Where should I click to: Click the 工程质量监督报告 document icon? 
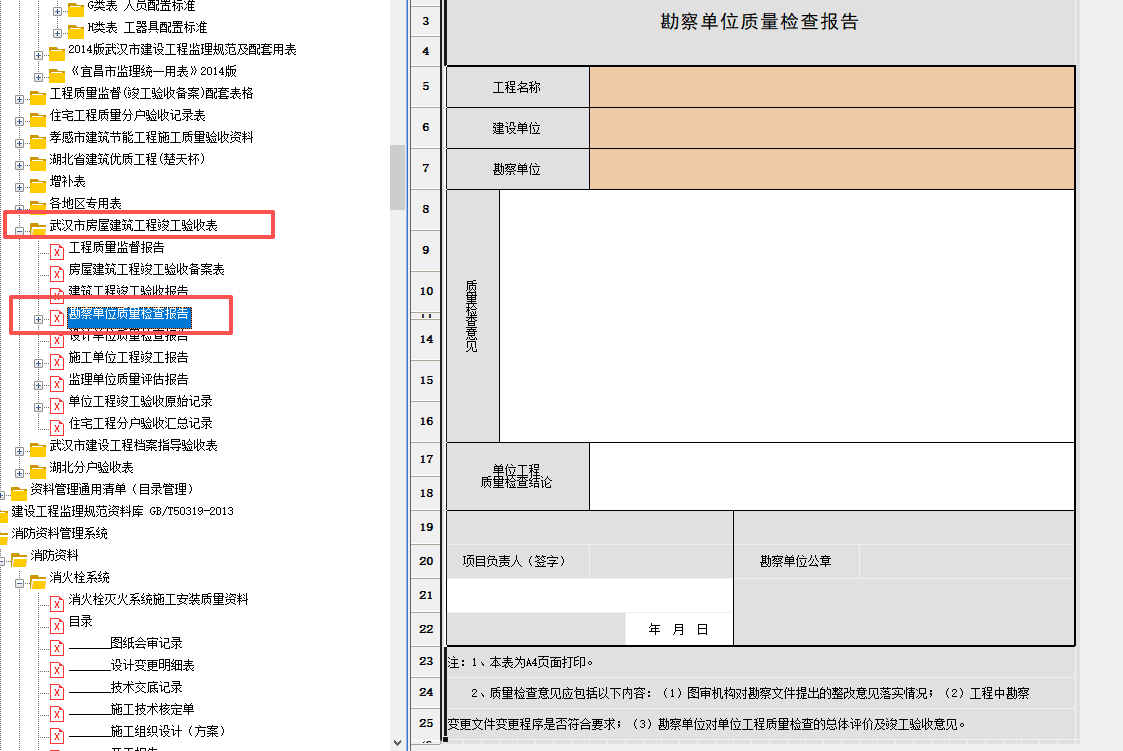click(x=57, y=248)
